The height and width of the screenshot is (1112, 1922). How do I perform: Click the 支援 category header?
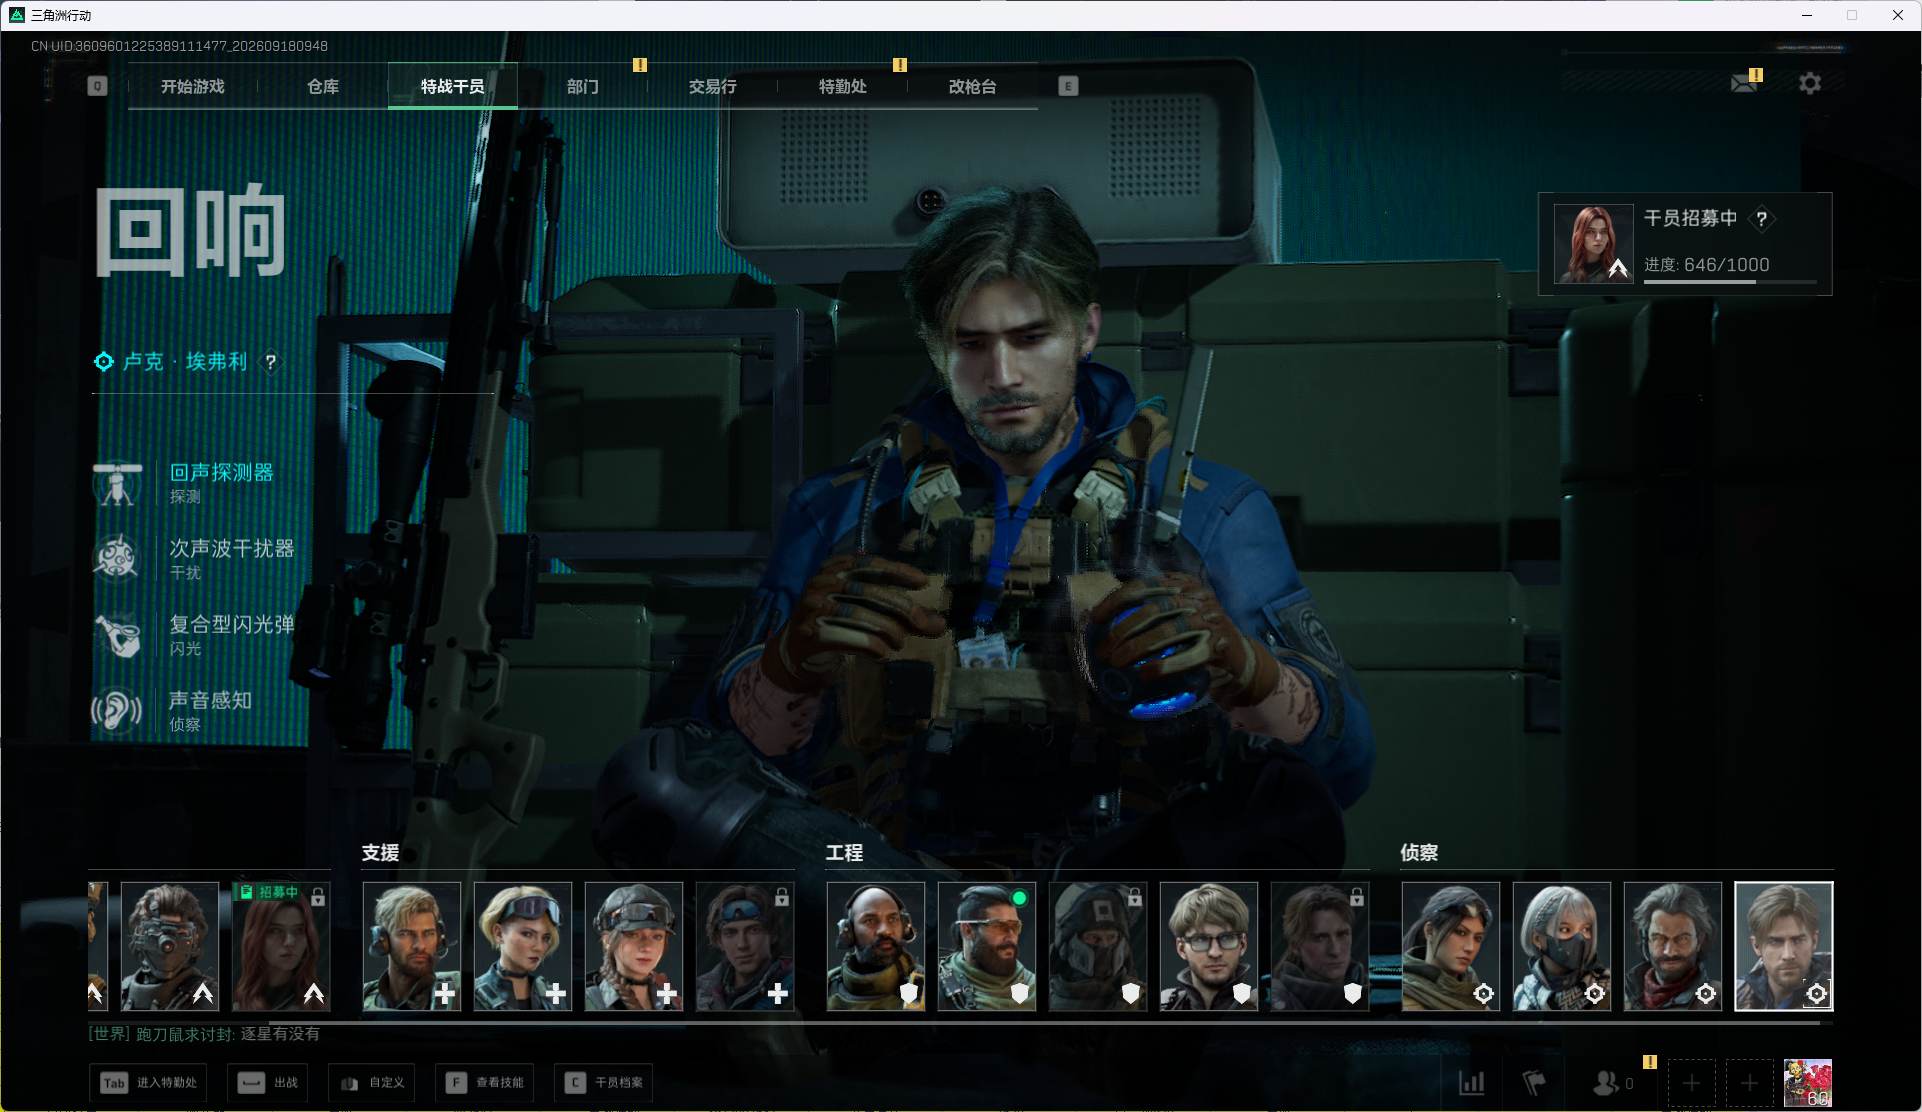point(381,853)
